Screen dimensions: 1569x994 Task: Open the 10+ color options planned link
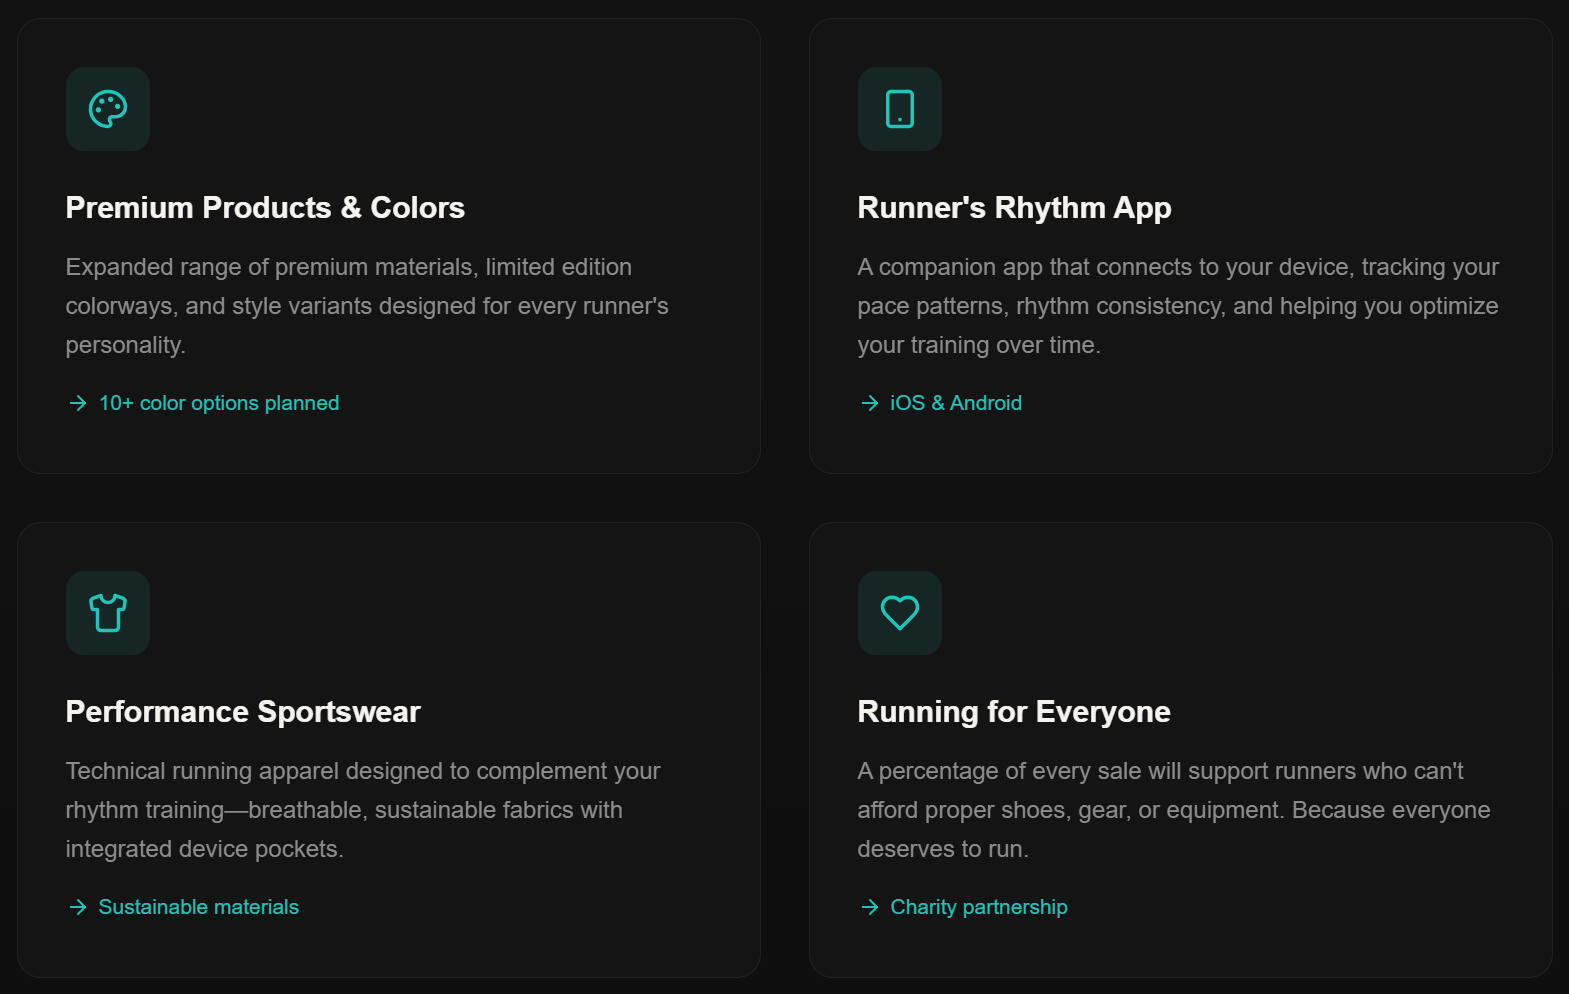click(219, 403)
